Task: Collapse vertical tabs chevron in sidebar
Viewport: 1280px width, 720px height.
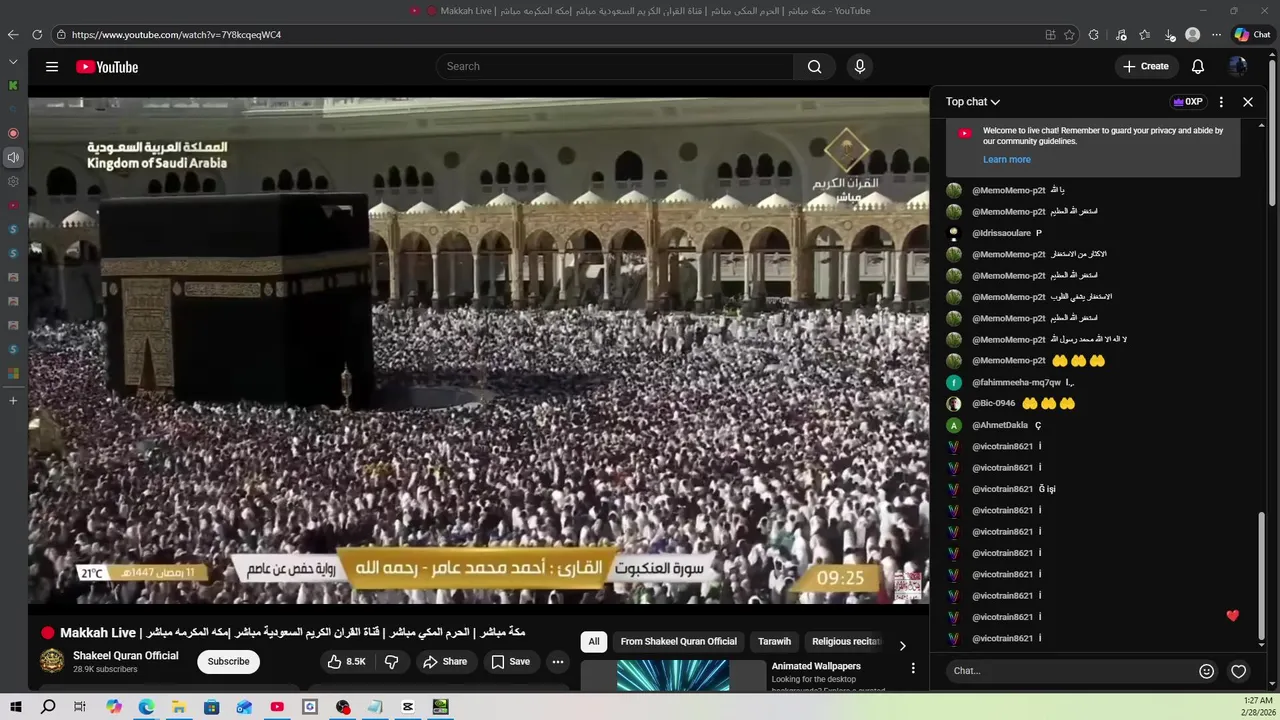Action: (13, 62)
